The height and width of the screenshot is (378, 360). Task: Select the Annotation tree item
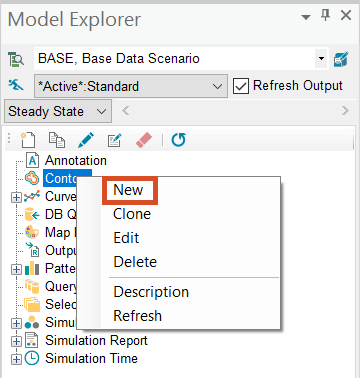pos(76,161)
